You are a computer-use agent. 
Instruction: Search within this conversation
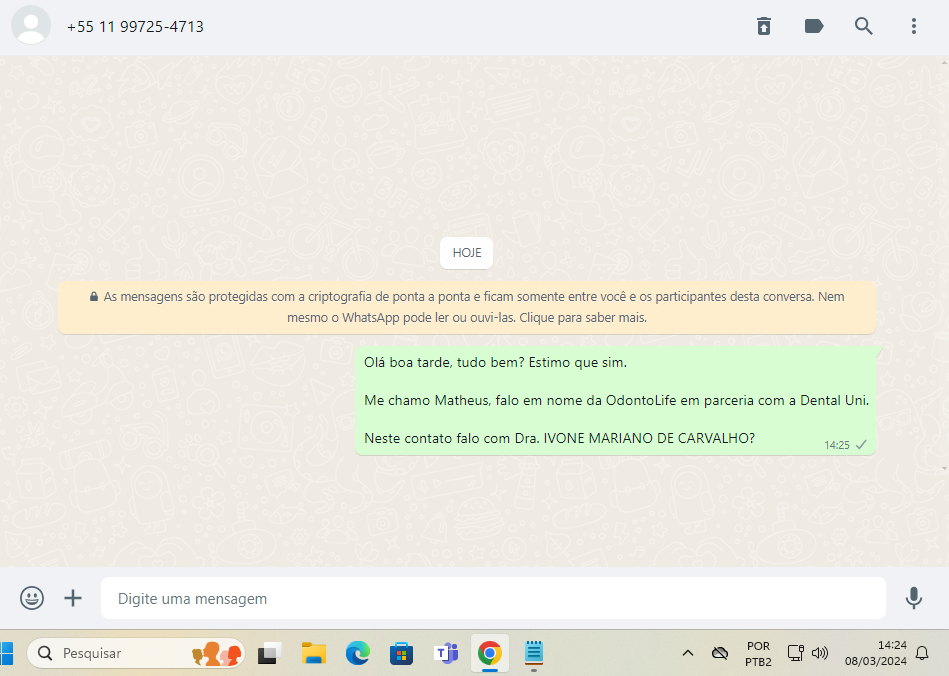(x=864, y=26)
